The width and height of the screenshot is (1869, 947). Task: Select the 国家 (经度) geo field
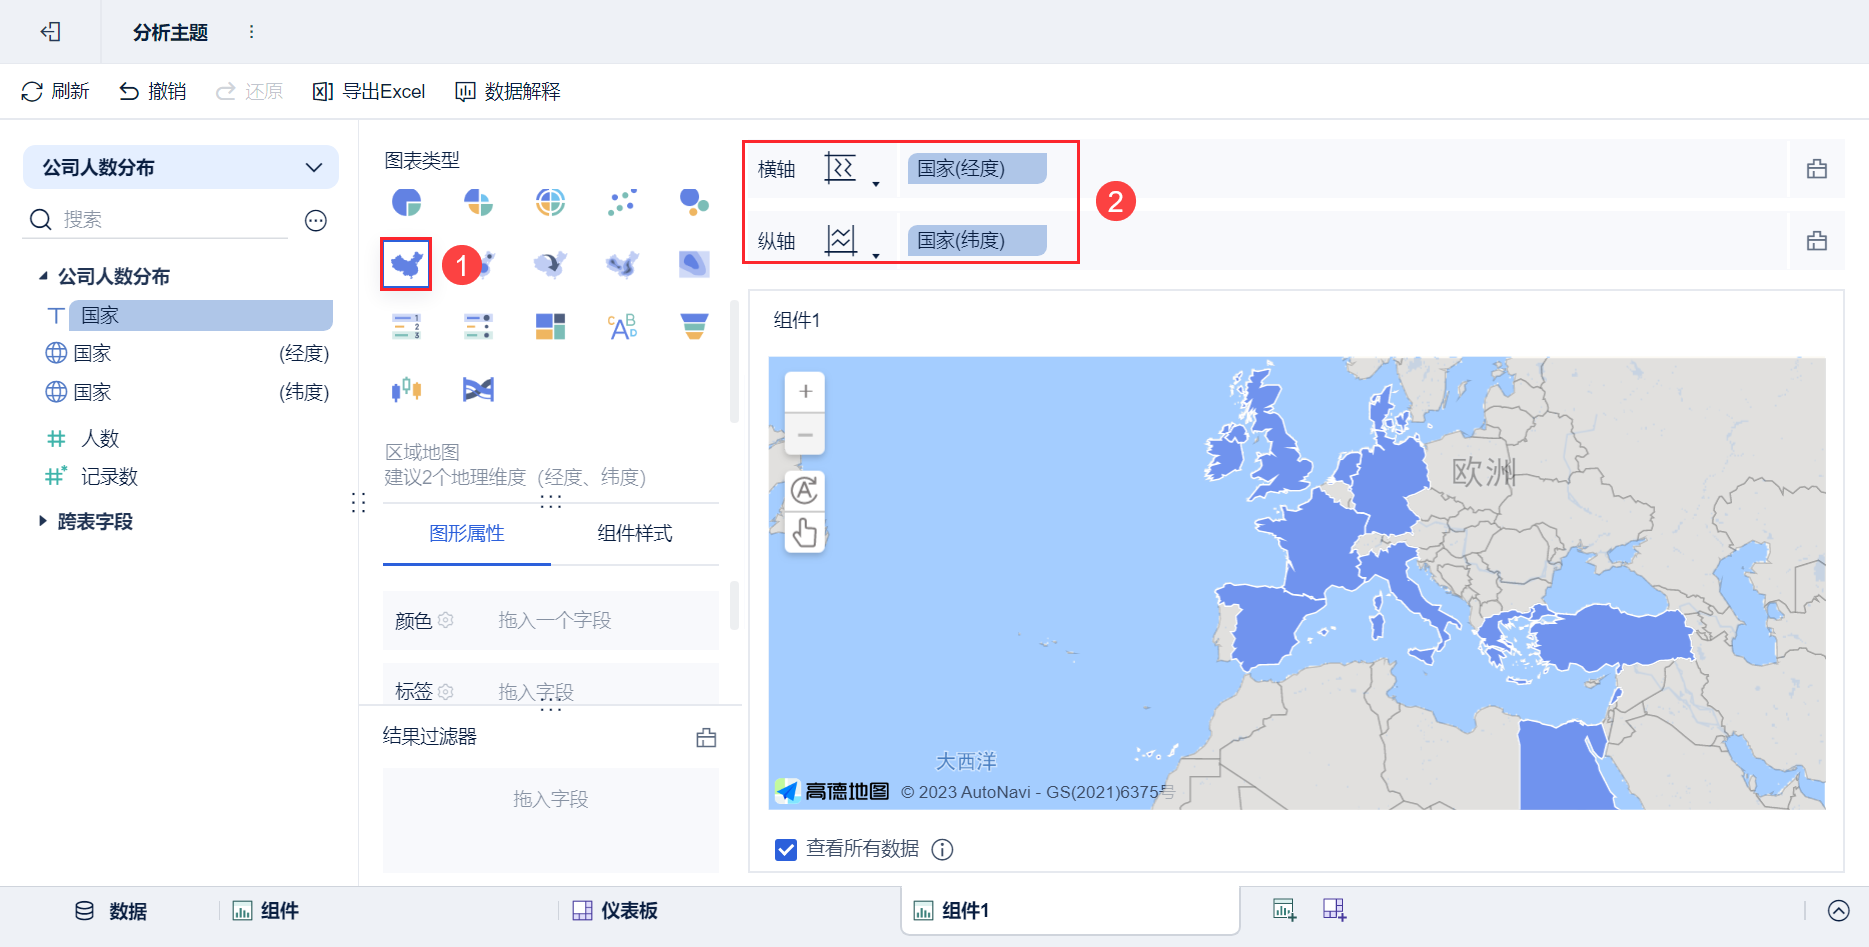click(x=187, y=353)
